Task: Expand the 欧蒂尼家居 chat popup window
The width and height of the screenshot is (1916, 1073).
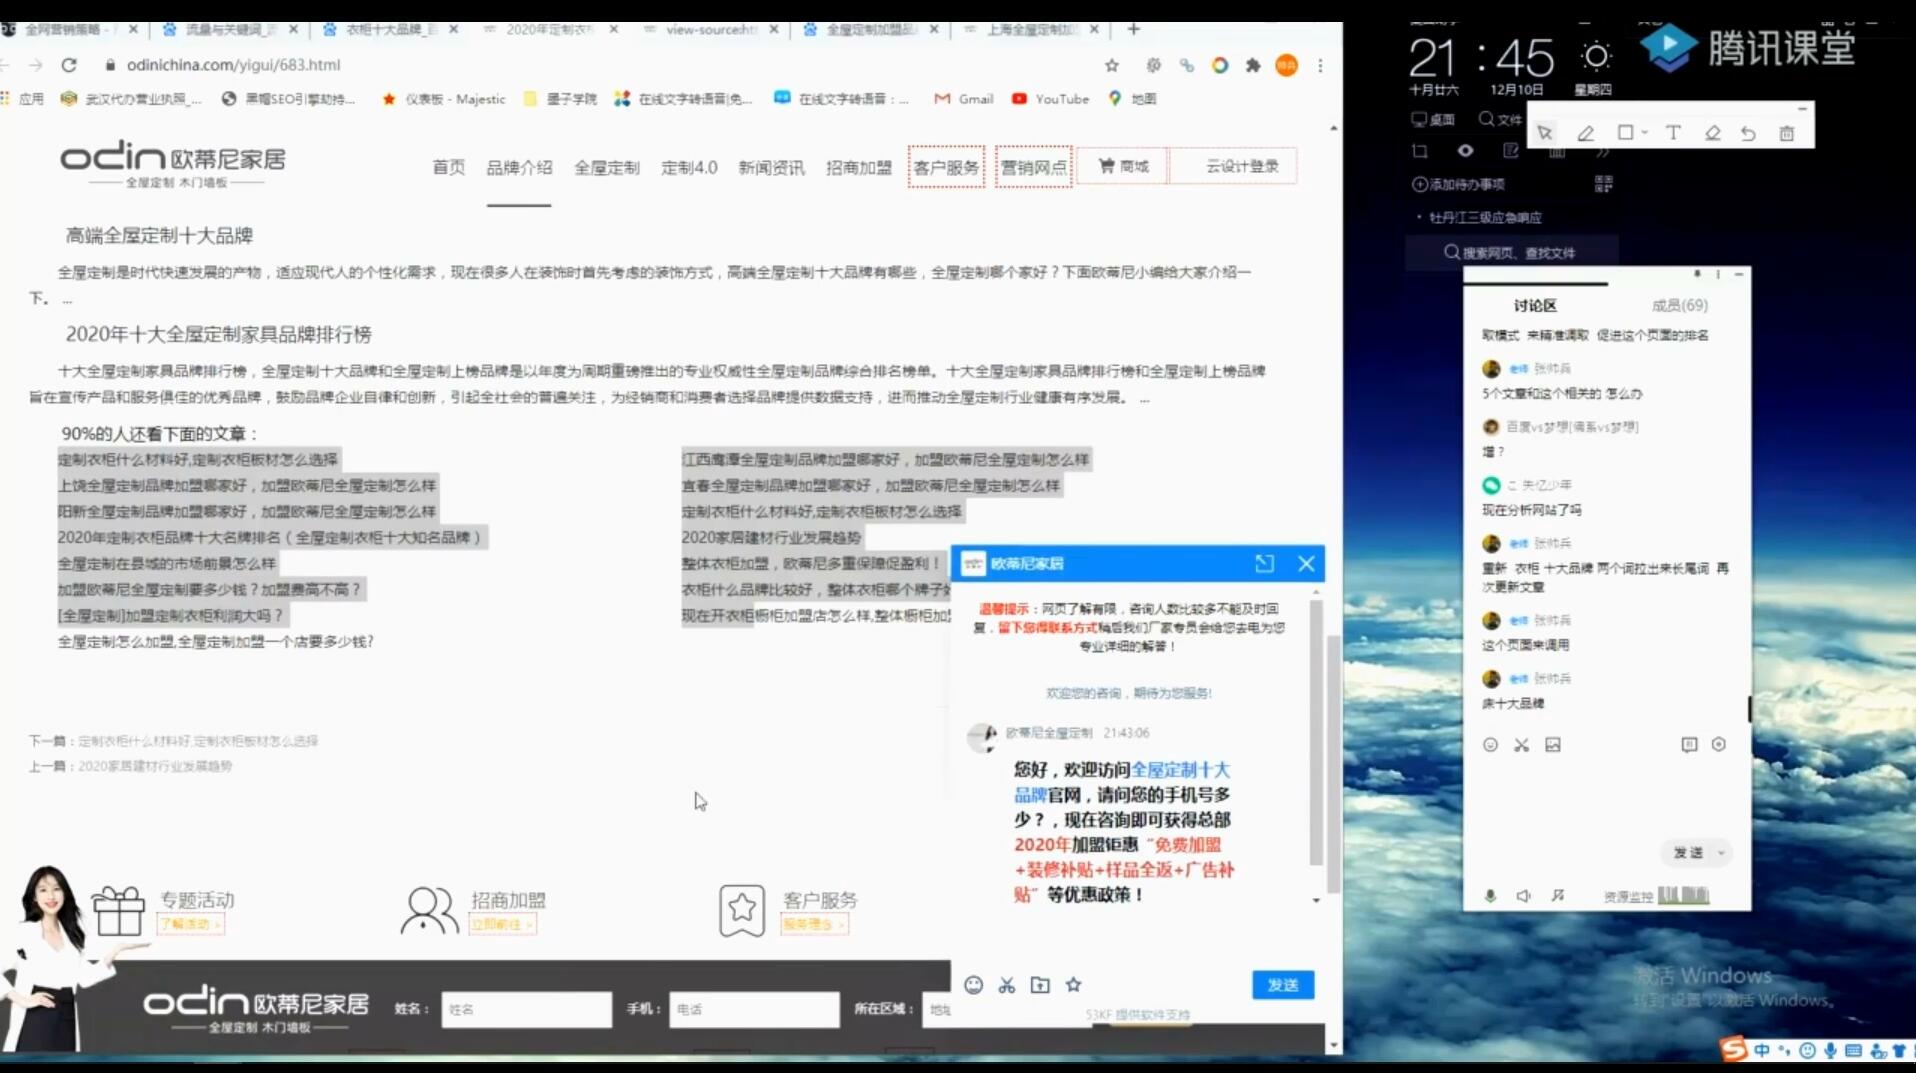Action: [1264, 564]
